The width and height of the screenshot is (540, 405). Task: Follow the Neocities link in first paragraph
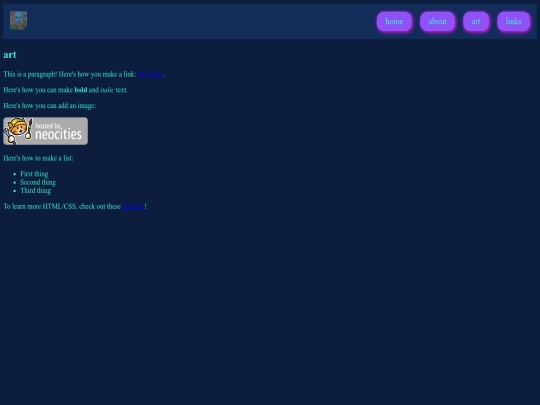[150, 74]
